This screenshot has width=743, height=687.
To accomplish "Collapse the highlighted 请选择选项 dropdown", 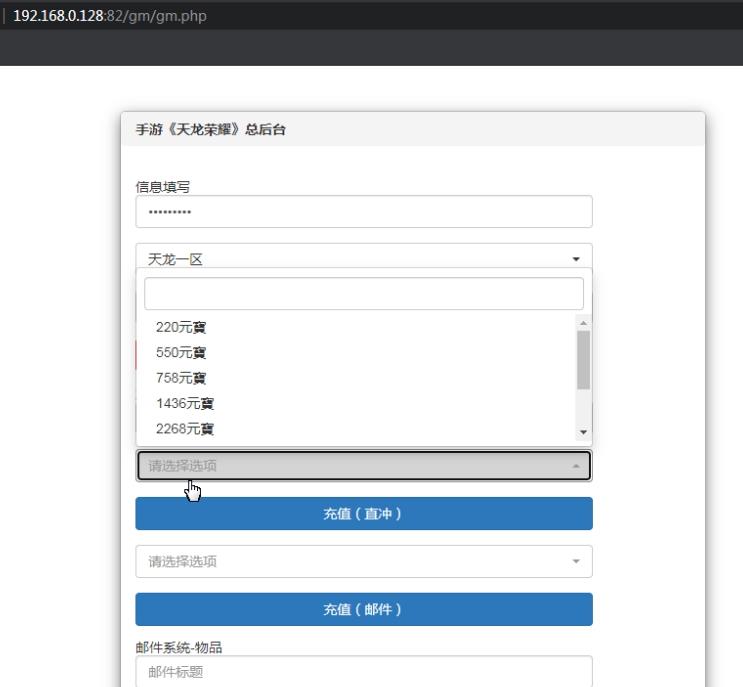I will point(363,466).
